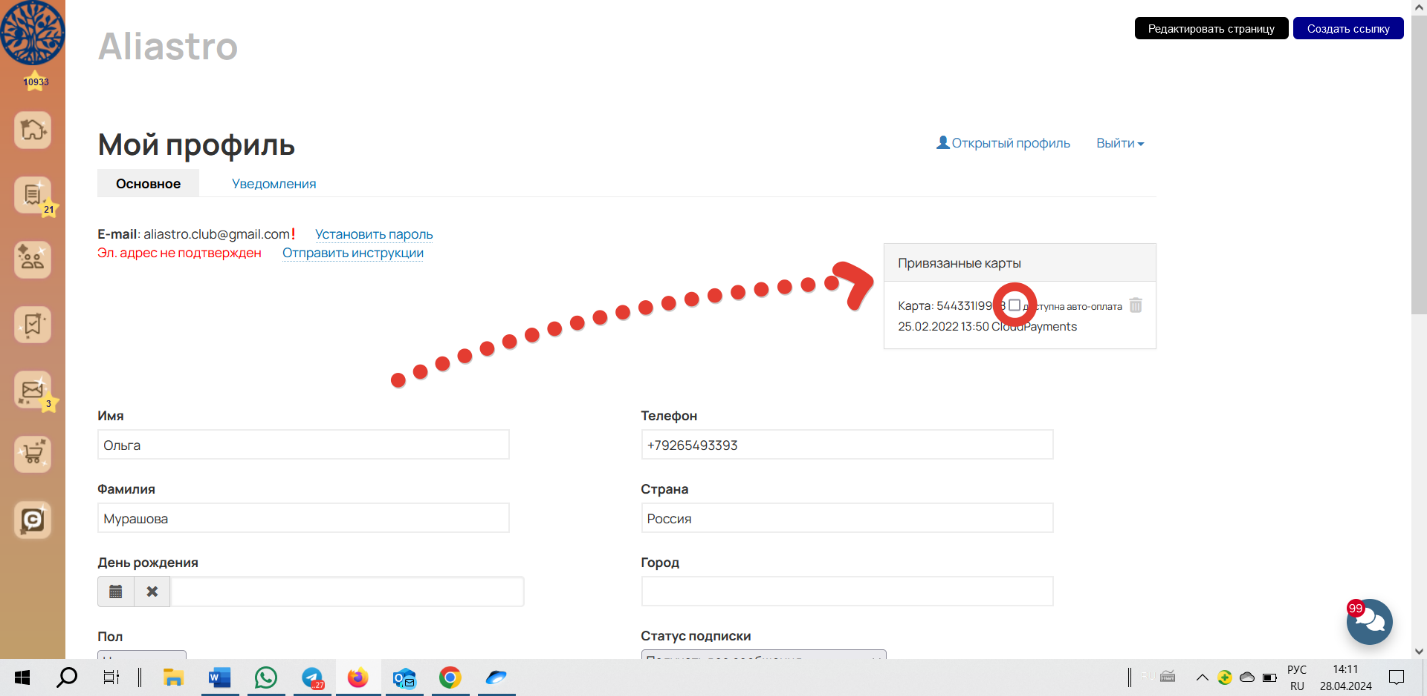The width and height of the screenshot is (1427, 696).
Task: Open Telegram from the Windows taskbar
Action: pyautogui.click(x=312, y=678)
